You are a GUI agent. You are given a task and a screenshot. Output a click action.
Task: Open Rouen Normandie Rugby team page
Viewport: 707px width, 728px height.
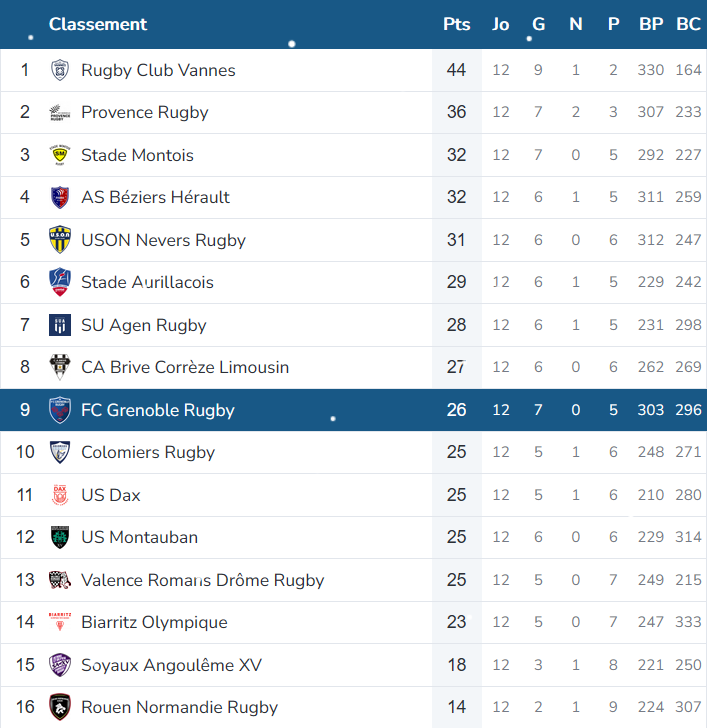point(179,707)
